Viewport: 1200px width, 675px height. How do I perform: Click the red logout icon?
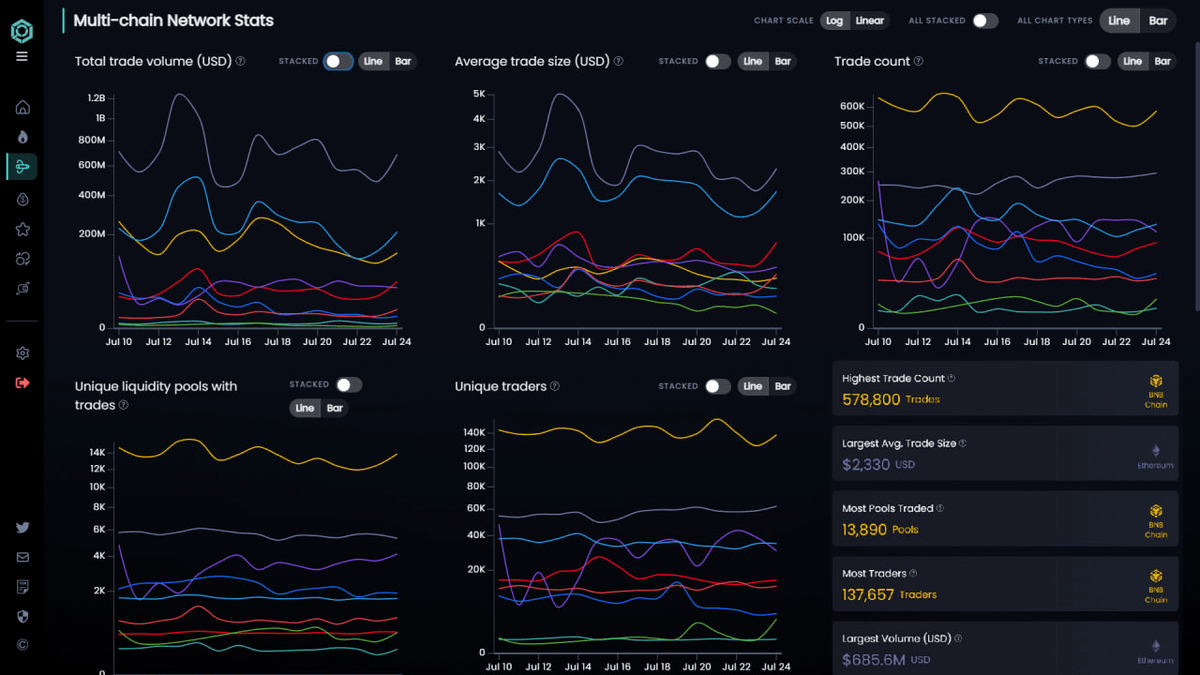22,383
